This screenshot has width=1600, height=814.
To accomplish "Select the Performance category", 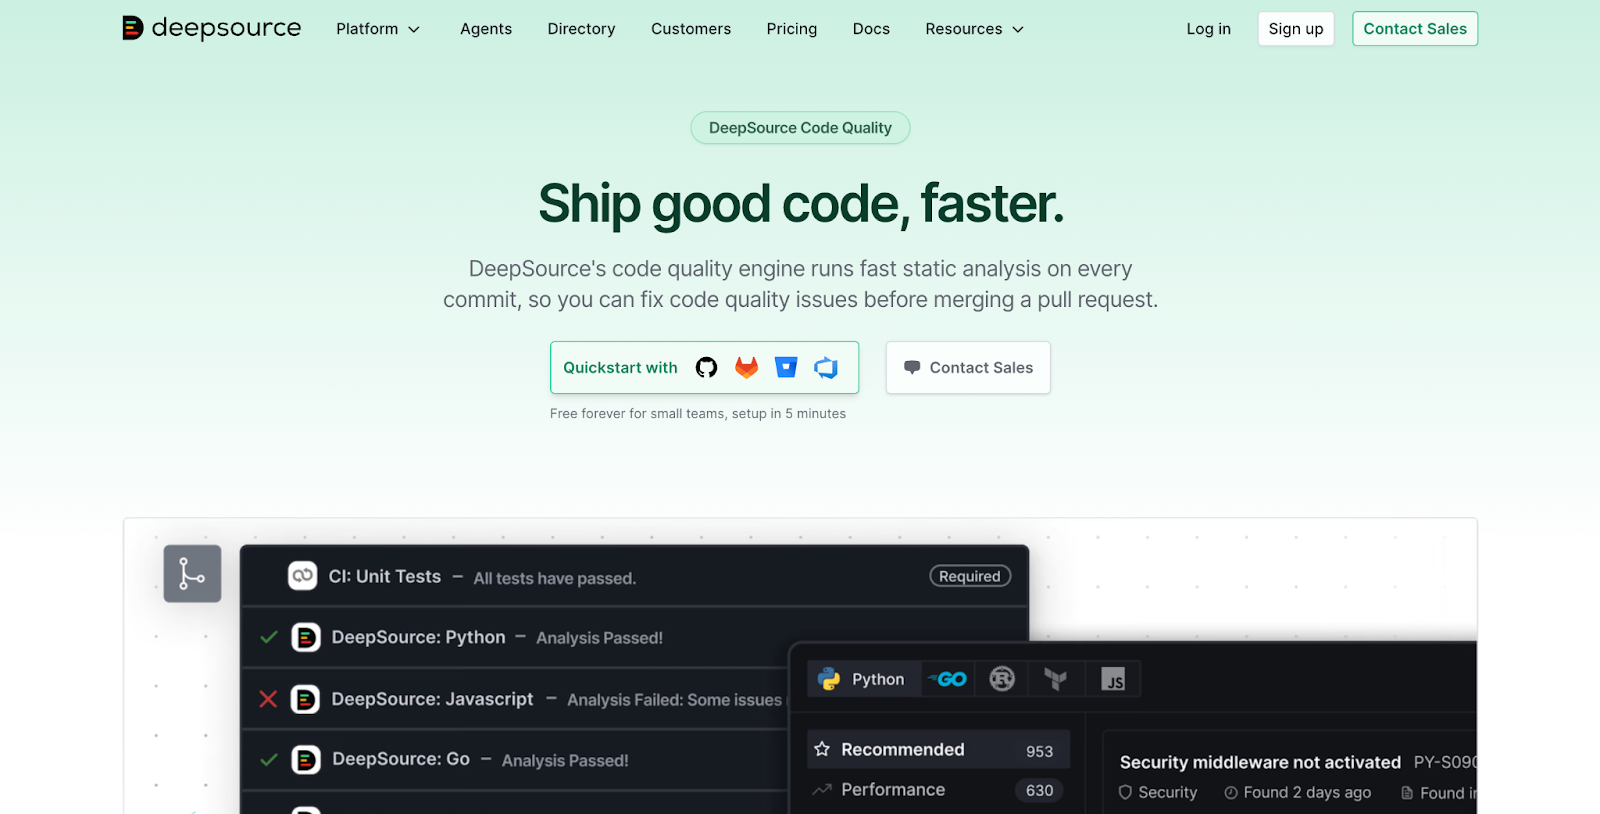I will 938,790.
